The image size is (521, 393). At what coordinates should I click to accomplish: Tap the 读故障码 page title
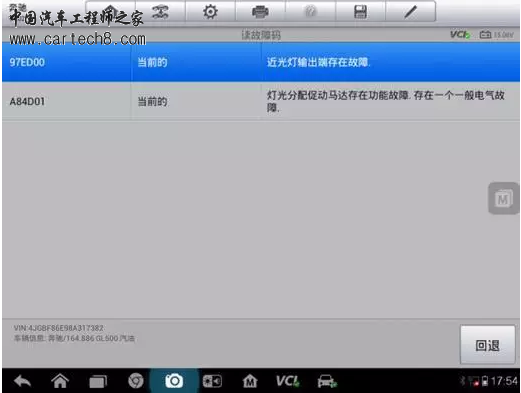pyautogui.click(x=261, y=35)
